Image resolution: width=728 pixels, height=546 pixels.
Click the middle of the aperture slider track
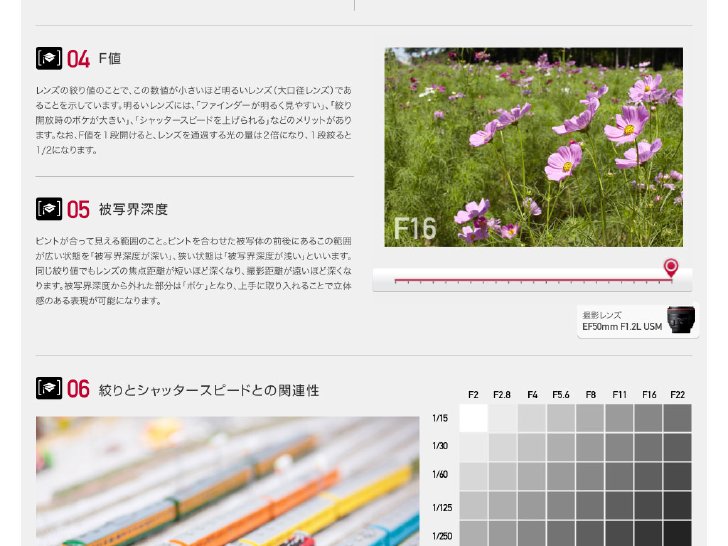click(x=533, y=280)
